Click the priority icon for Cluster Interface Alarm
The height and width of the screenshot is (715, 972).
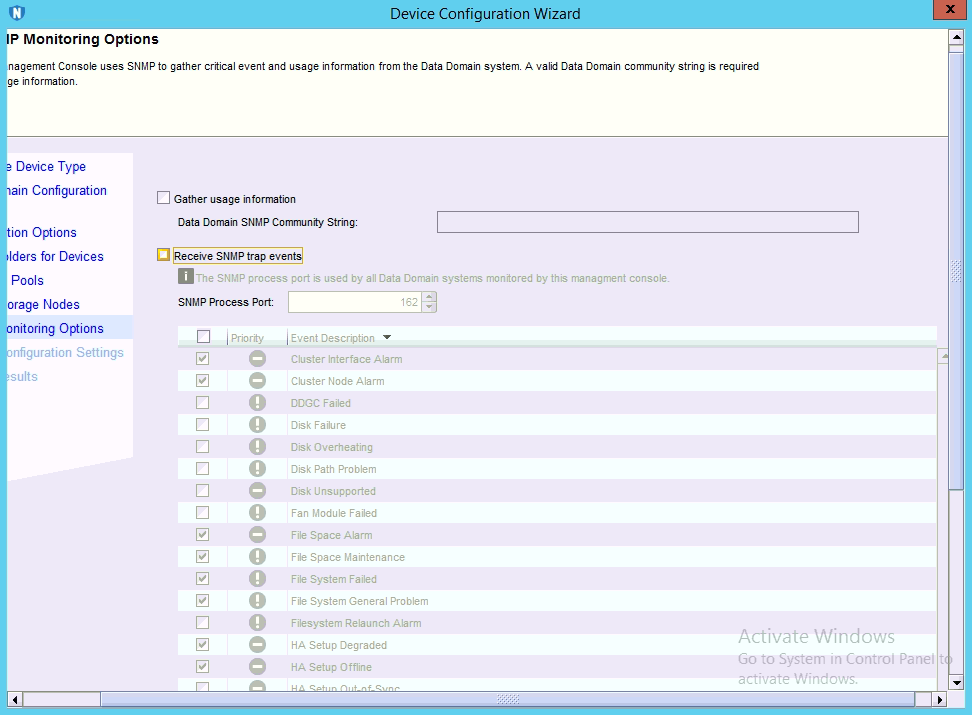pos(257,359)
